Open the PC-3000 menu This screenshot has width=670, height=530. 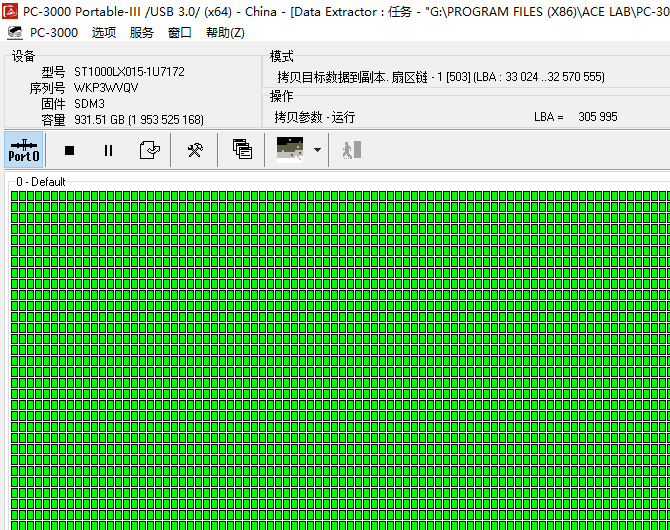coord(54,33)
